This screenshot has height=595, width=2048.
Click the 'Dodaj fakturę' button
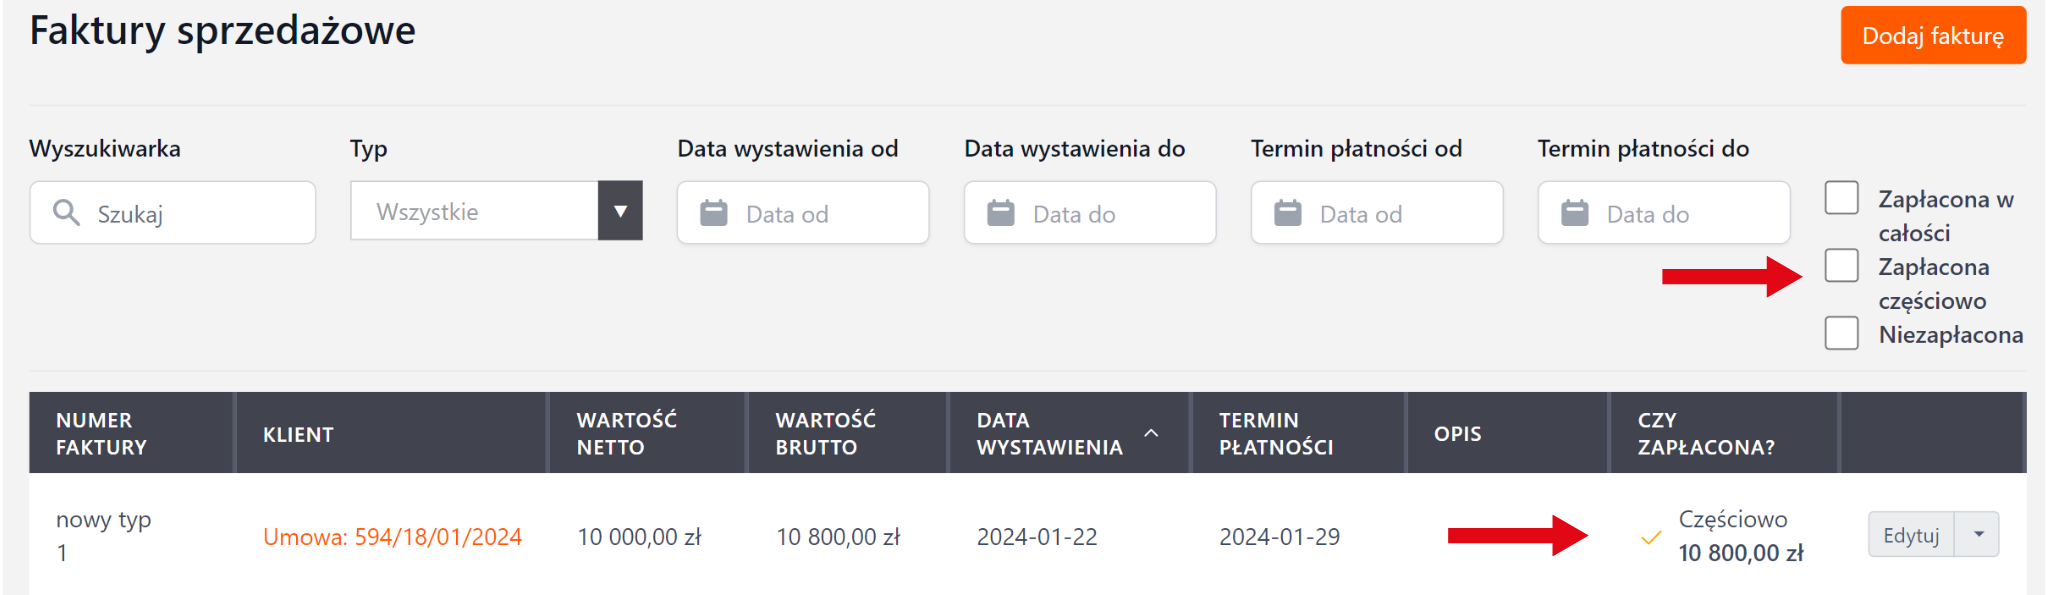tap(1932, 36)
